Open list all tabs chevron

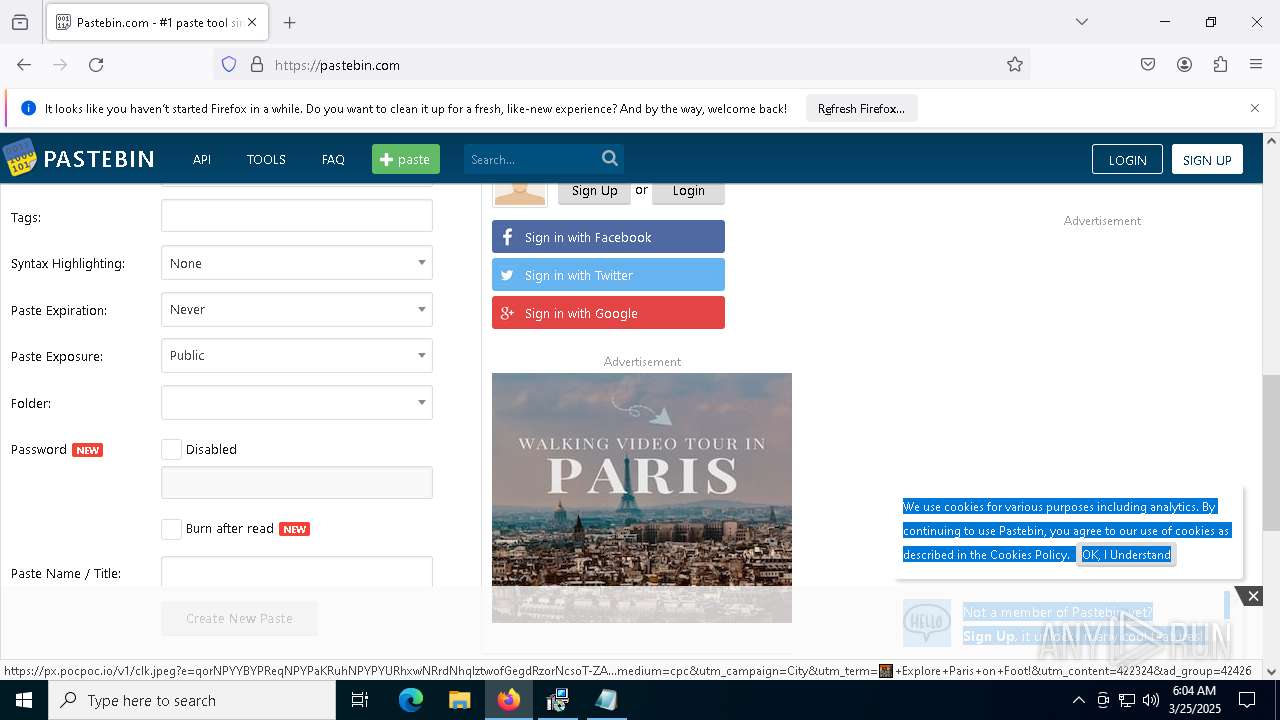1081,22
